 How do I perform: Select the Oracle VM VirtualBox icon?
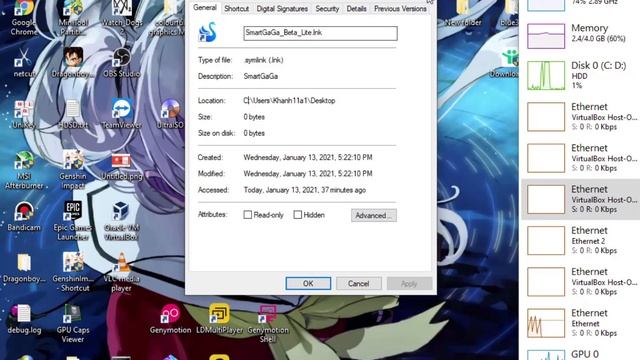pos(121,220)
